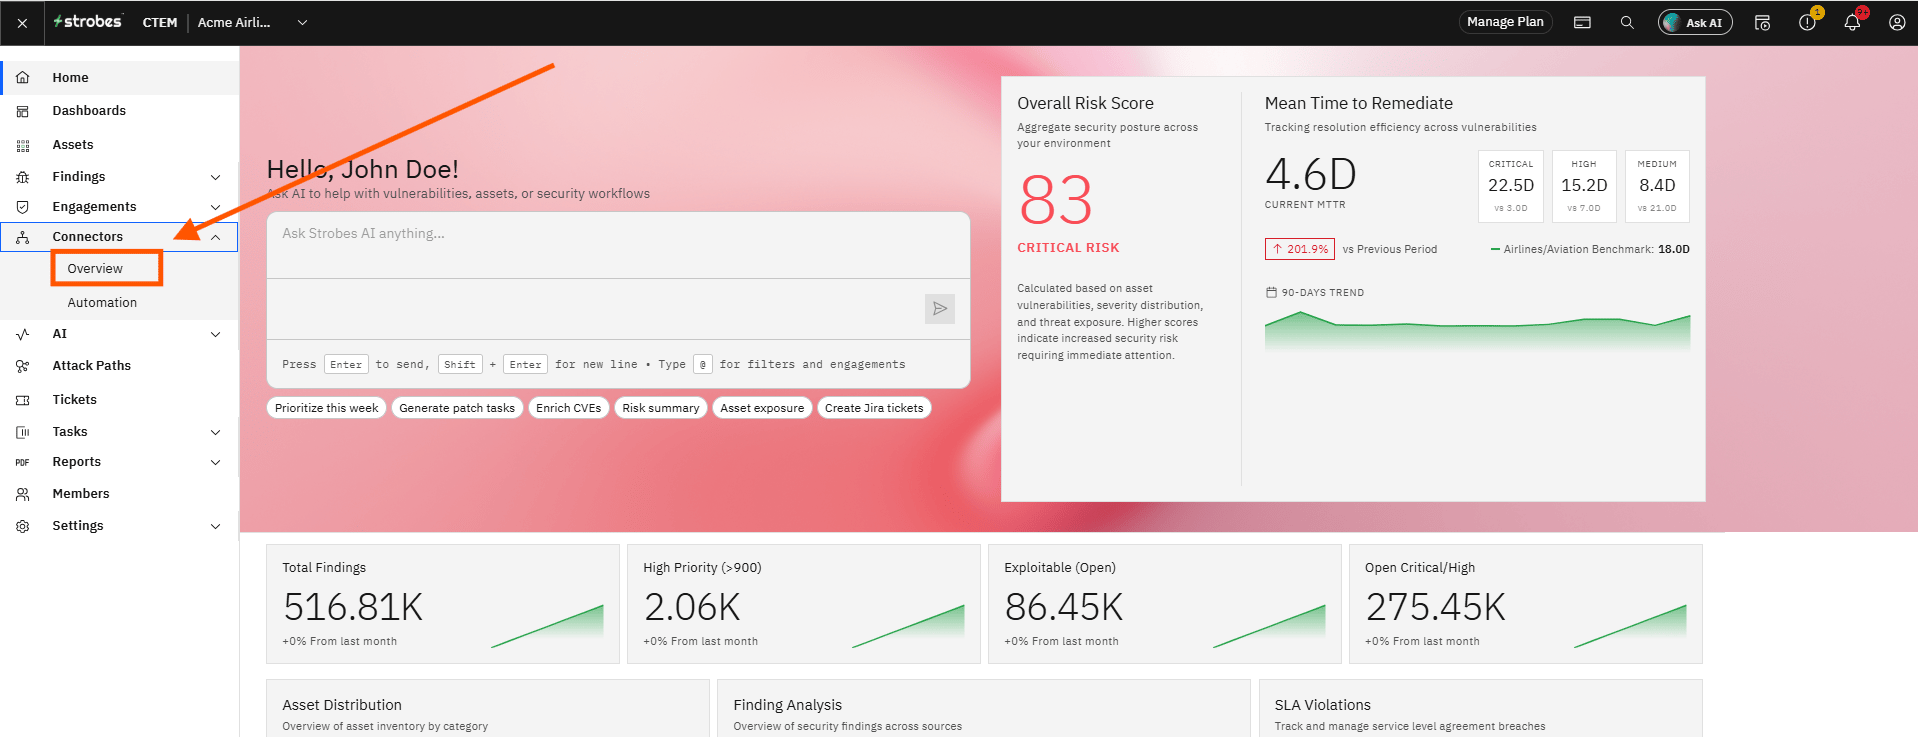Click the Connectors network icon
The image size is (1918, 737).
coord(22,237)
